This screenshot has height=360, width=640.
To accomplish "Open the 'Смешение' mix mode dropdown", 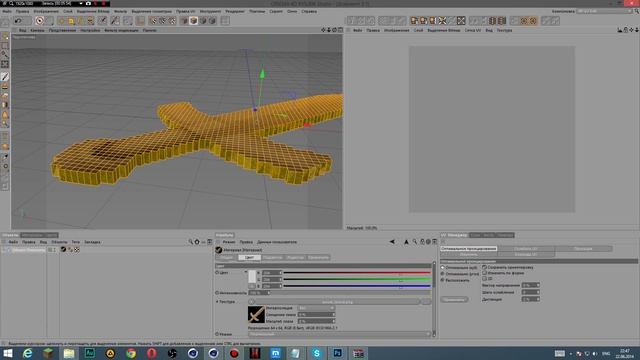I will (340, 334).
